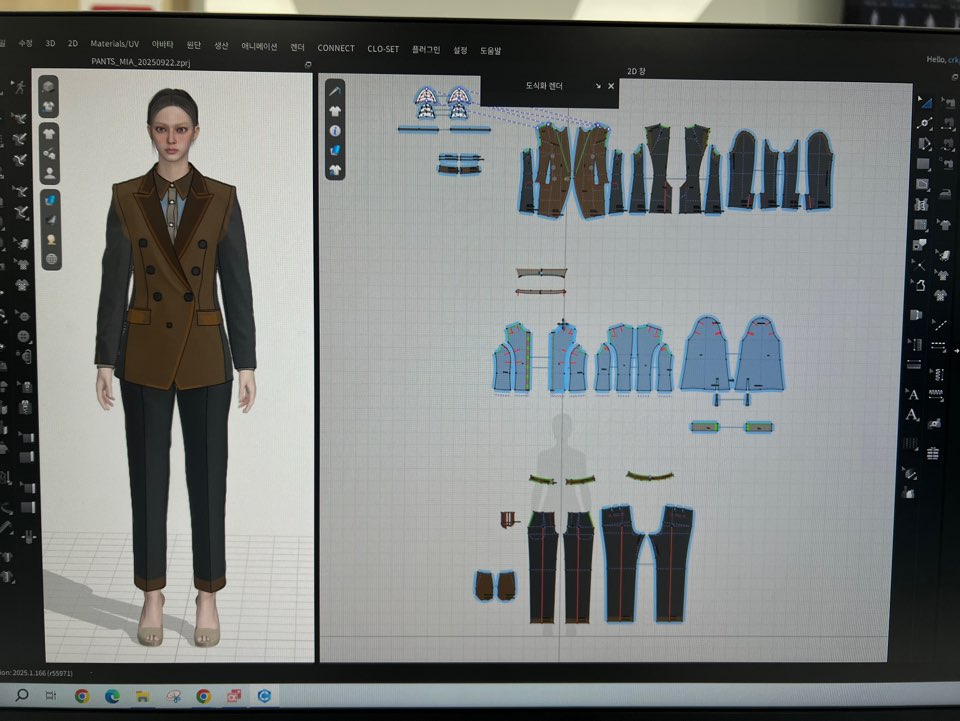Open File Explorer from the taskbar
The width and height of the screenshot is (960, 721).
[x=142, y=696]
